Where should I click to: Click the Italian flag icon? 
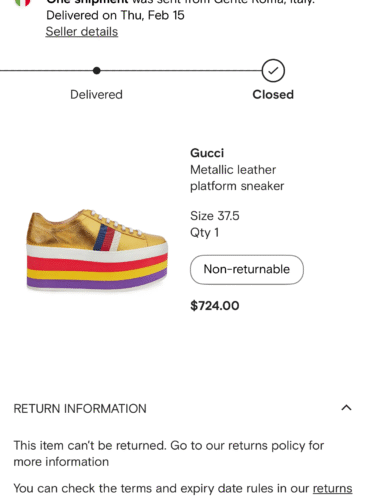[23, 3]
